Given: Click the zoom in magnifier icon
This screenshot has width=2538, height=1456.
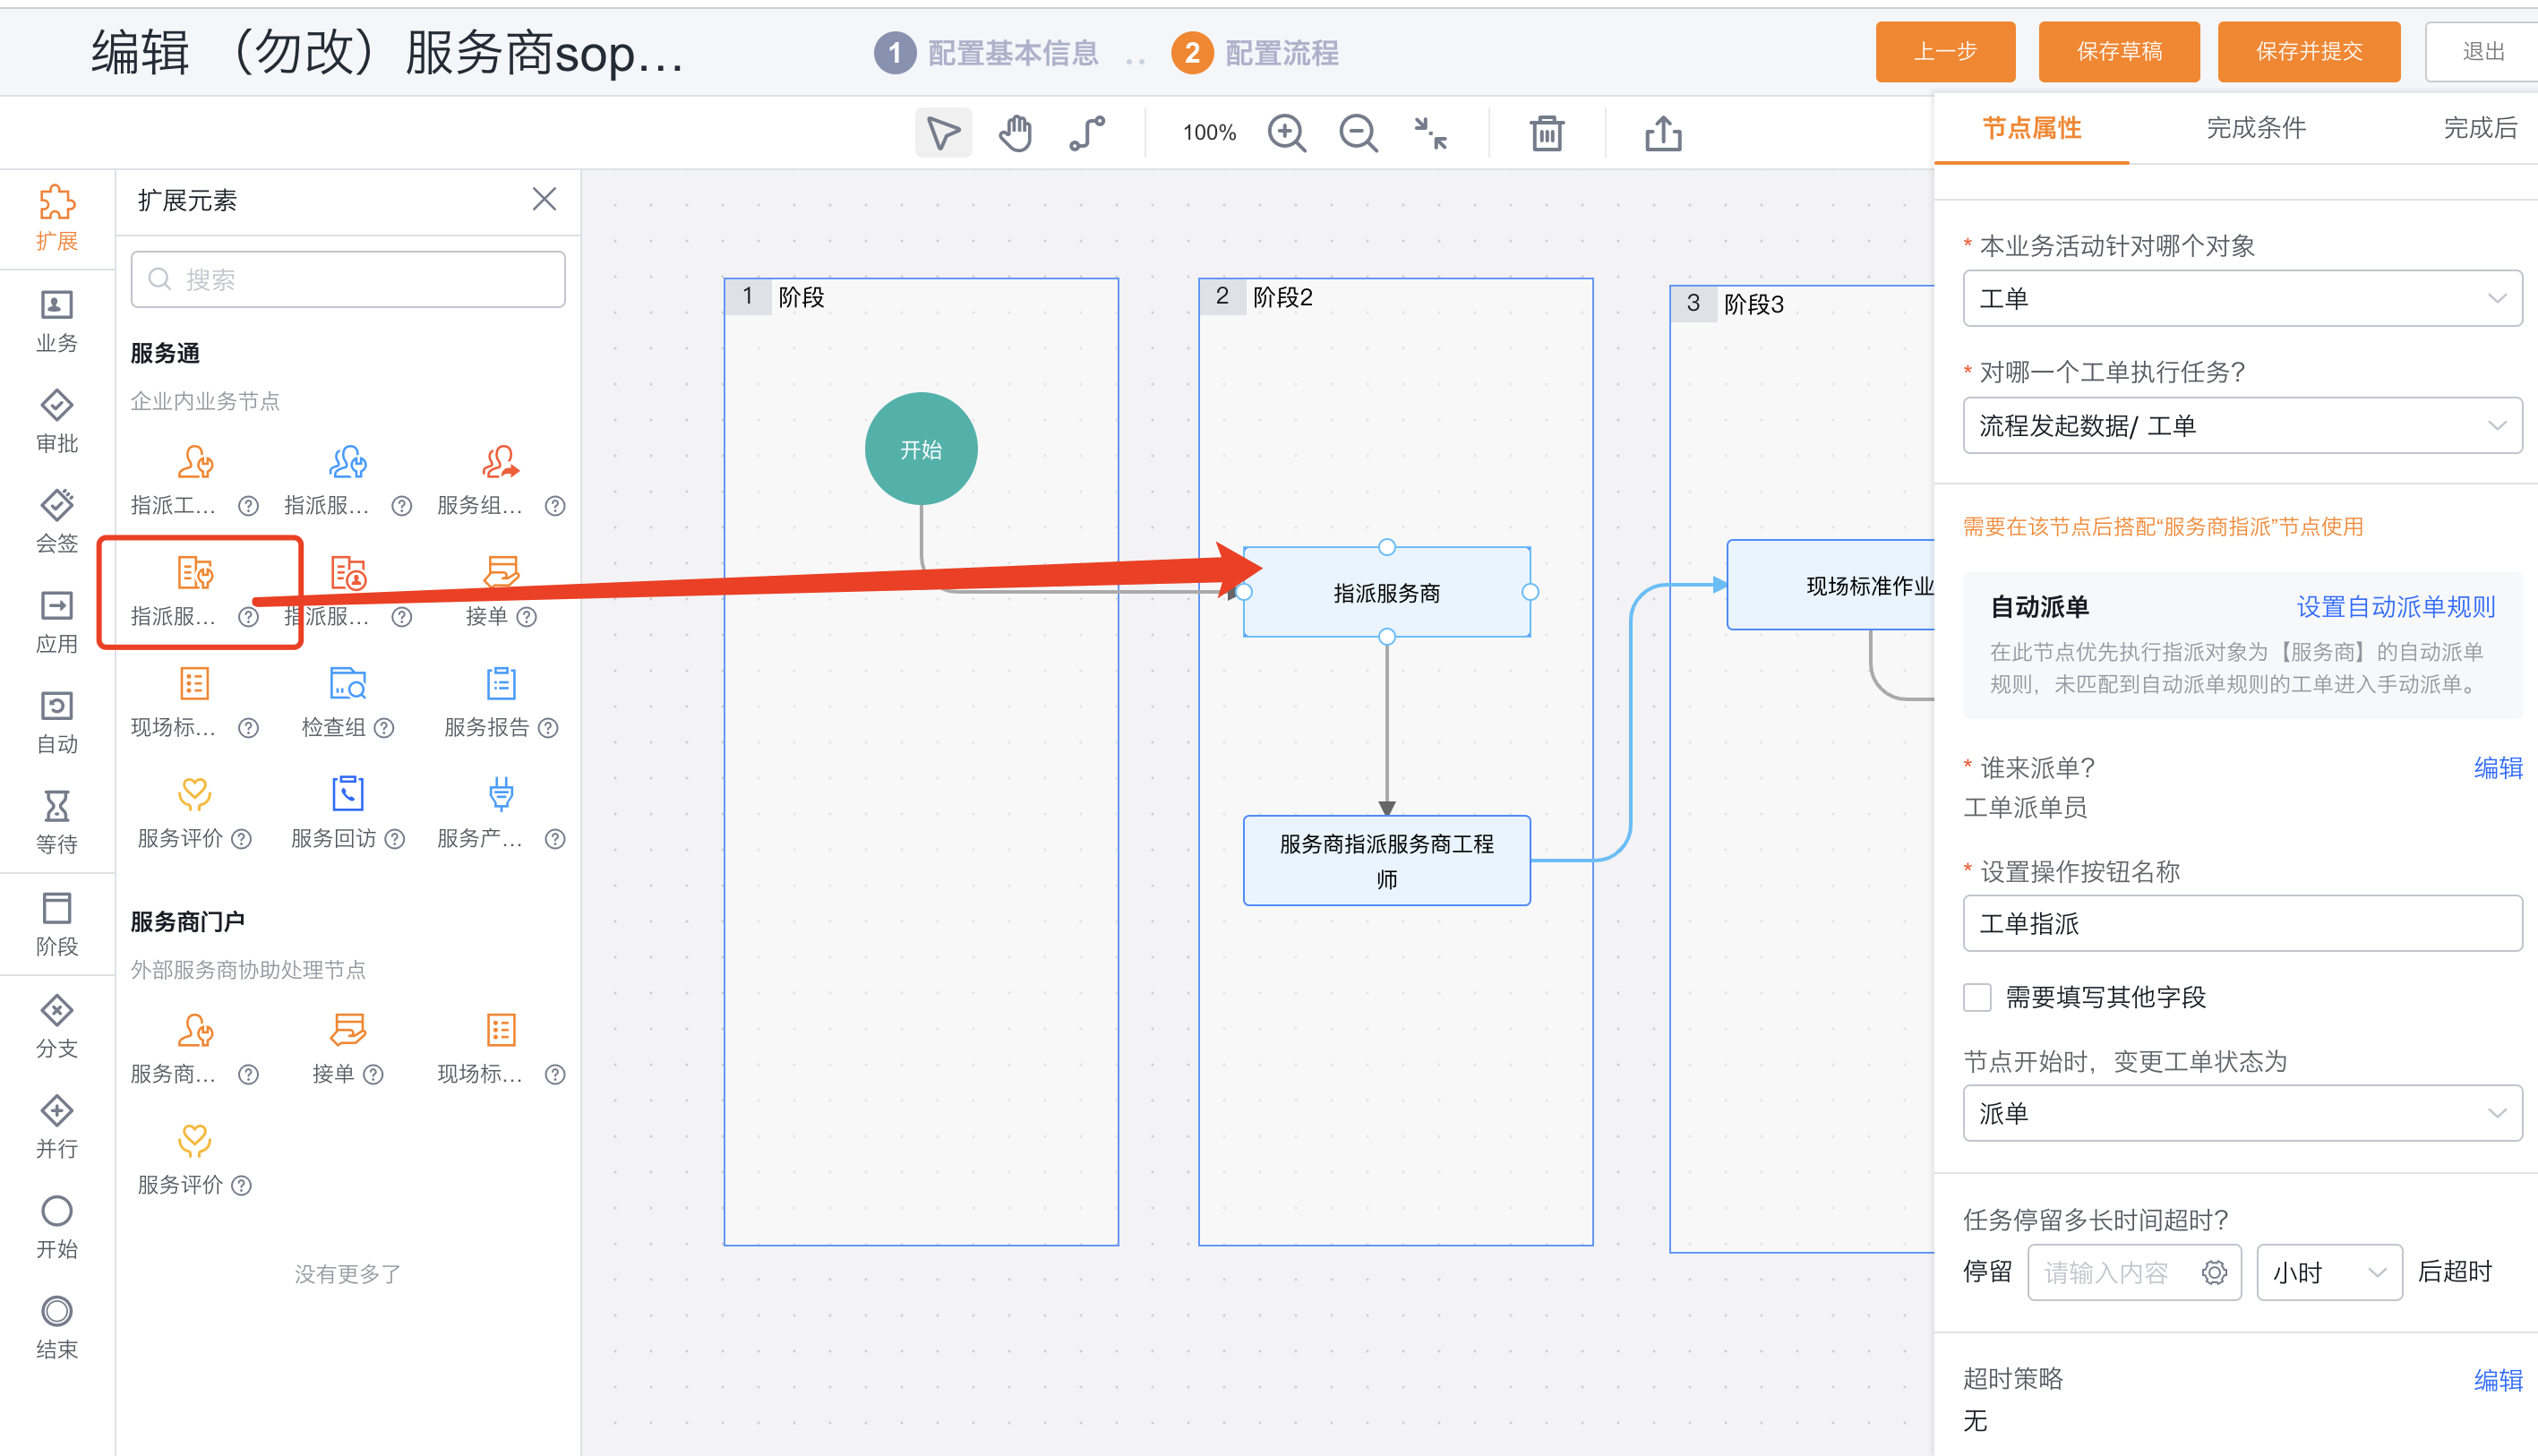Looking at the screenshot, I should click(x=1286, y=133).
